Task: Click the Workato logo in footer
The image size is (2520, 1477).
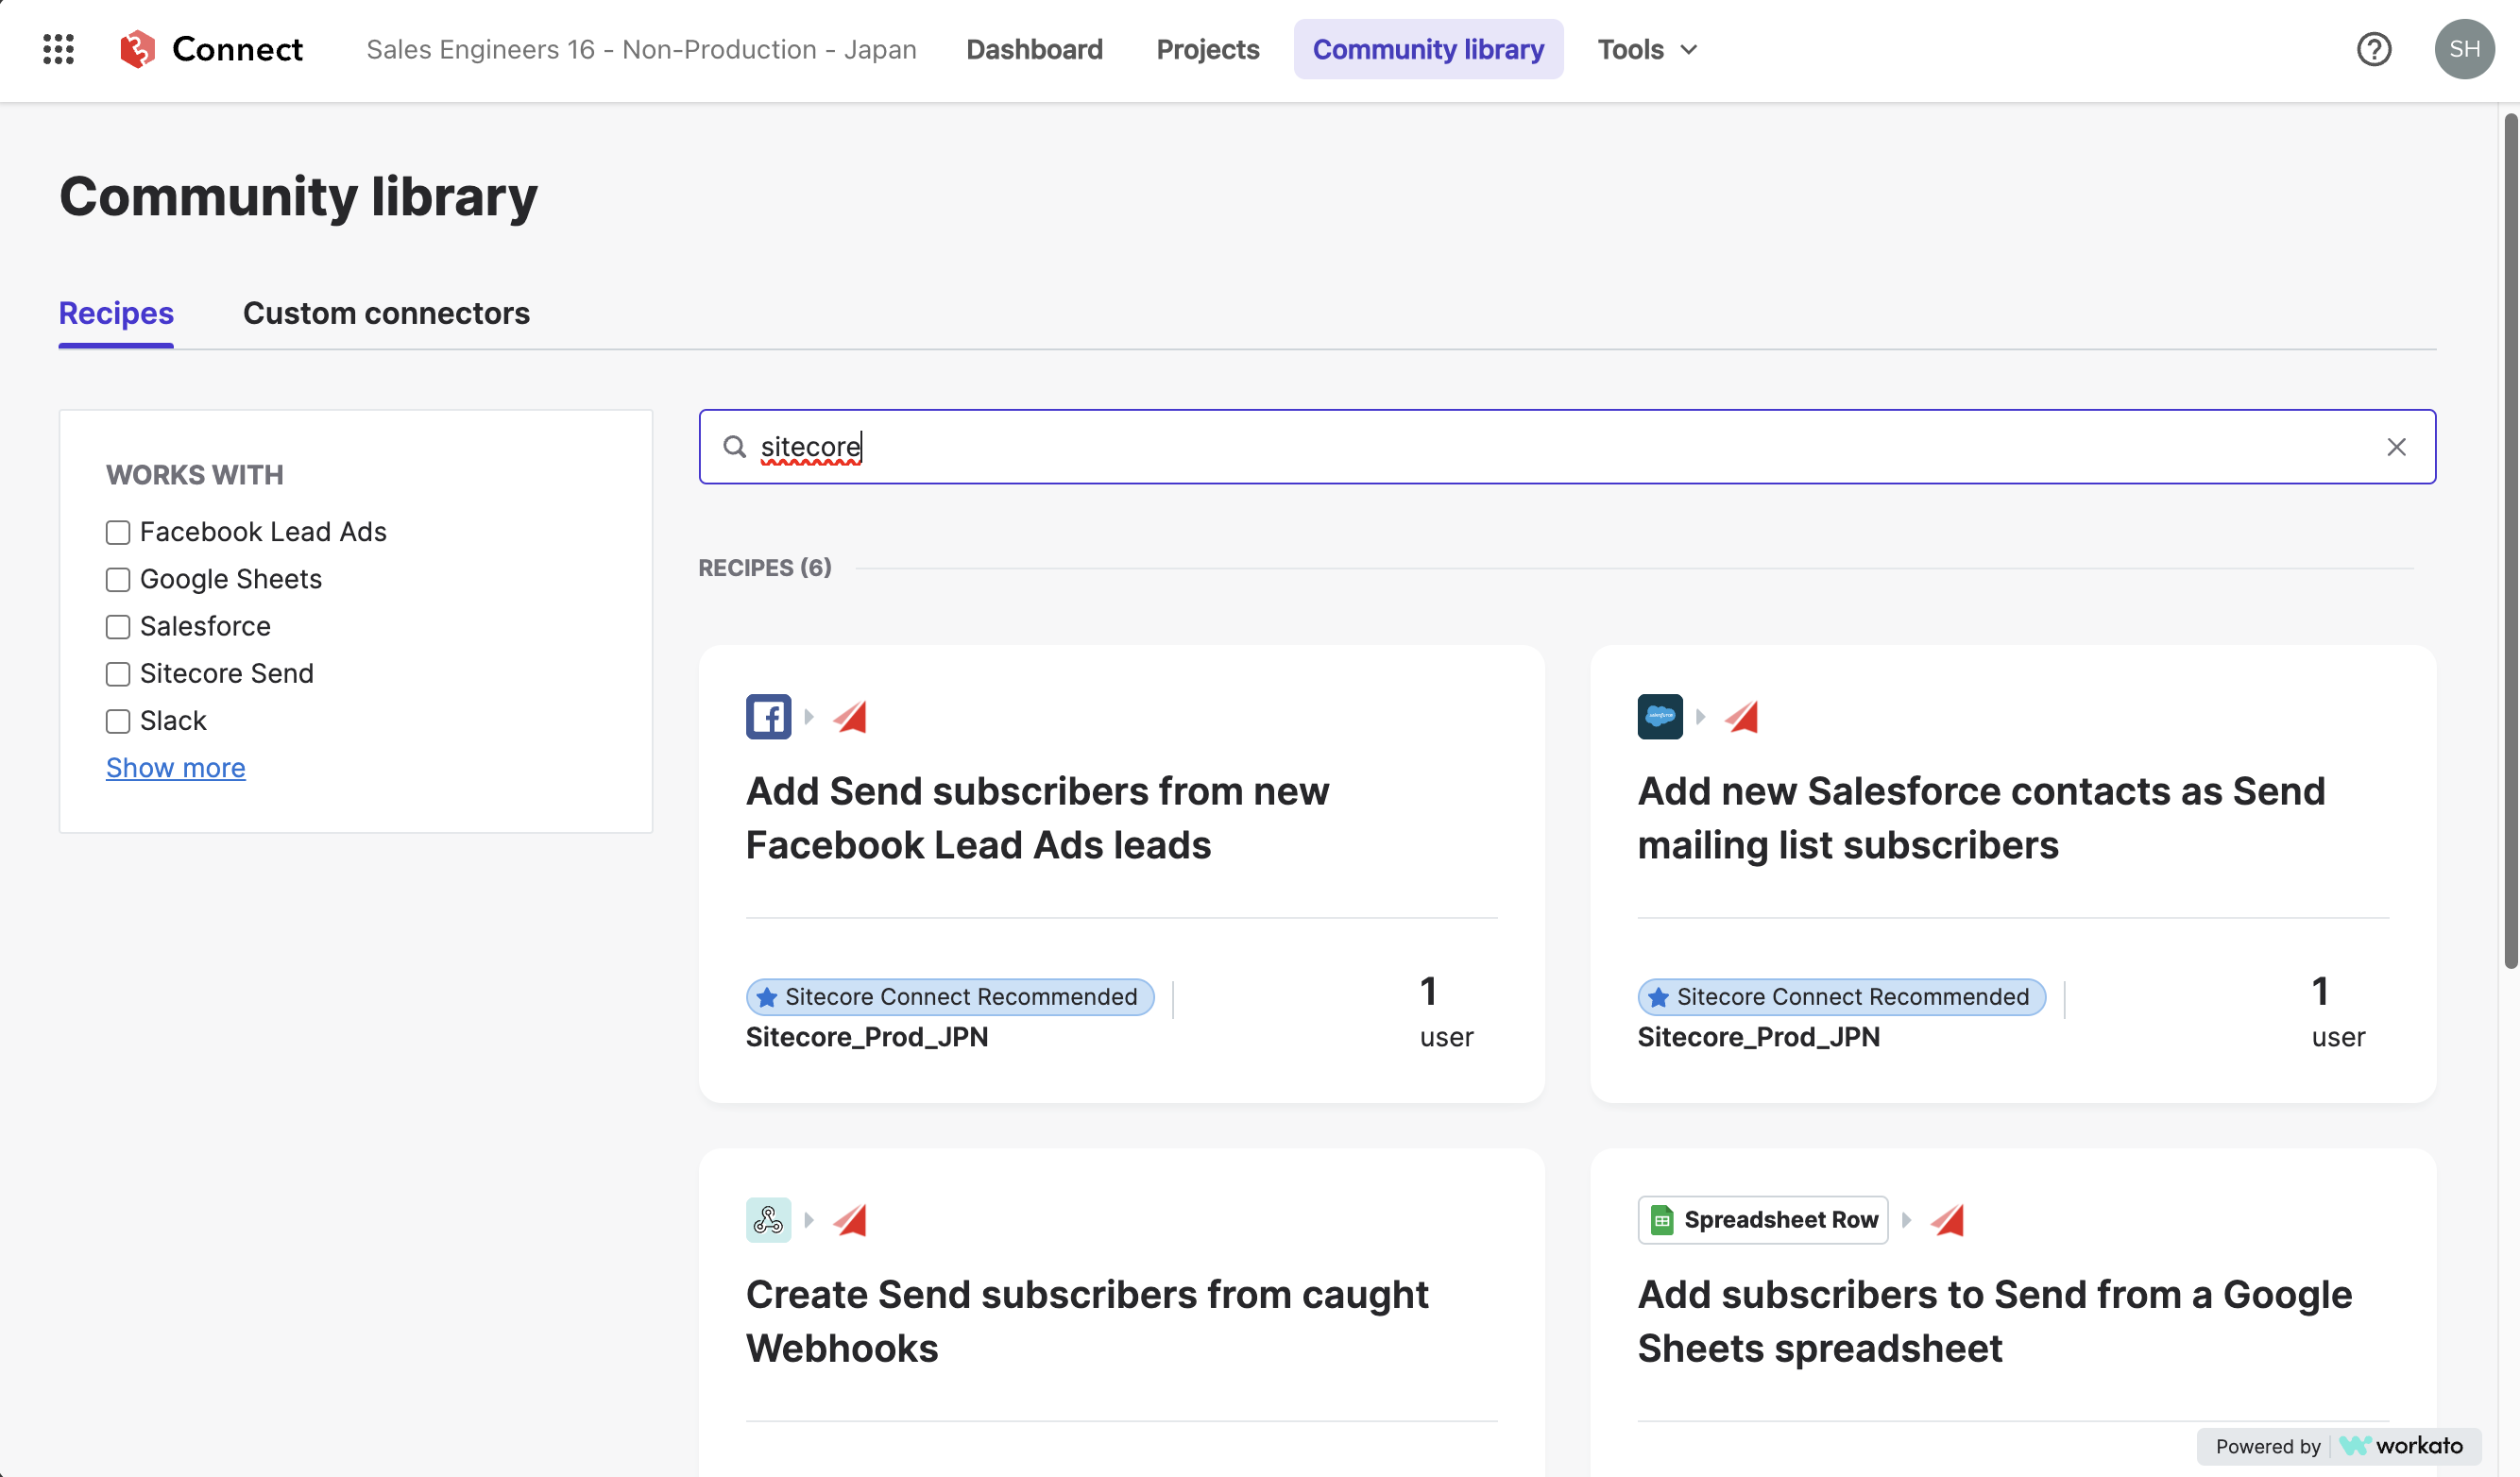Action: tap(2401, 1446)
